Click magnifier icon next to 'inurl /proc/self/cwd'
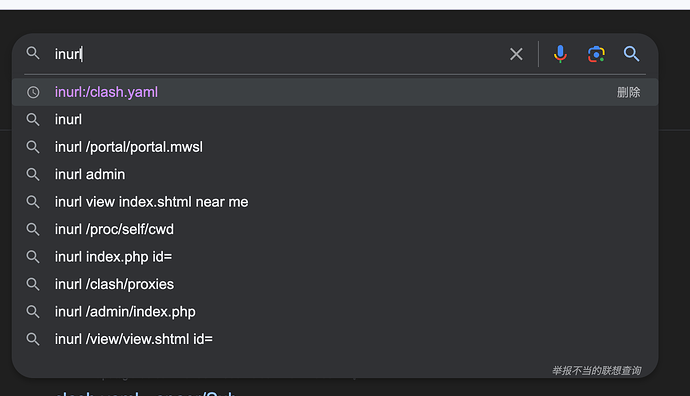The height and width of the screenshot is (396, 690). pyautogui.click(x=33, y=229)
